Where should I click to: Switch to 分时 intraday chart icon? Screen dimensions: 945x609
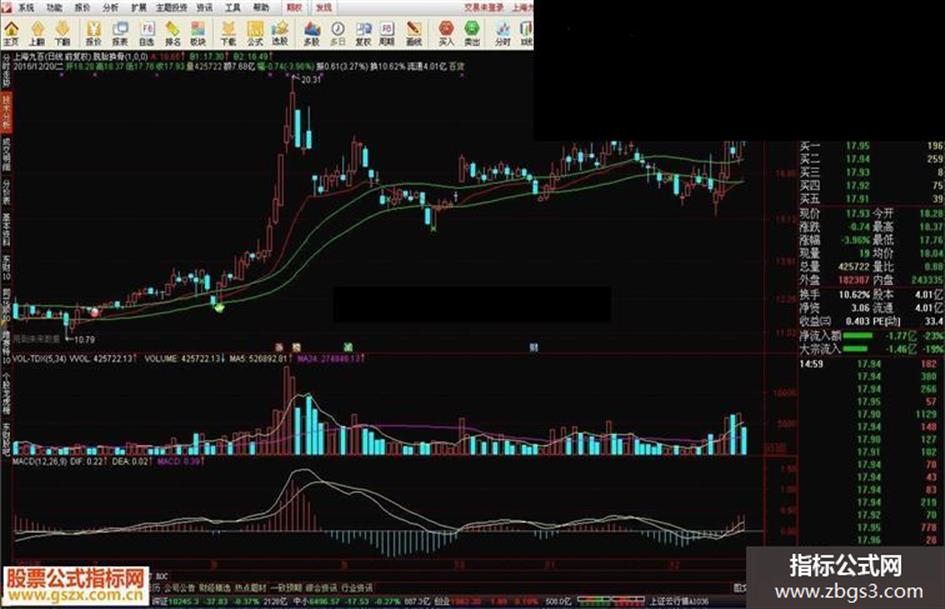(503, 33)
